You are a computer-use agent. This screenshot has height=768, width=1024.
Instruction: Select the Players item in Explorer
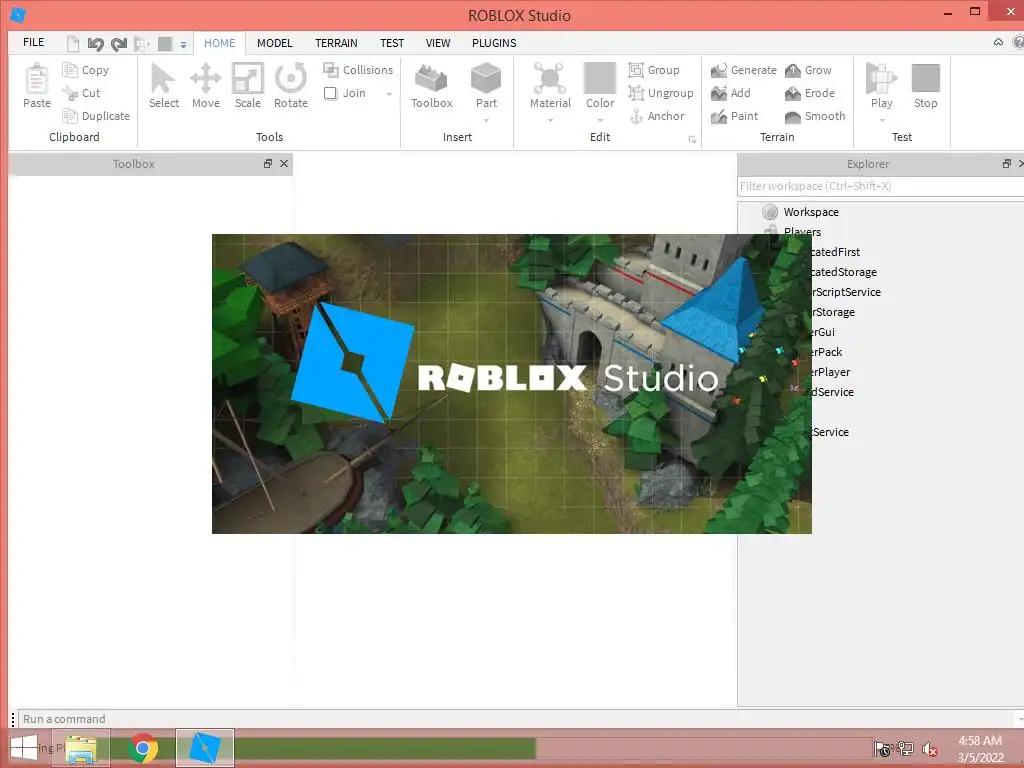pyautogui.click(x=802, y=232)
